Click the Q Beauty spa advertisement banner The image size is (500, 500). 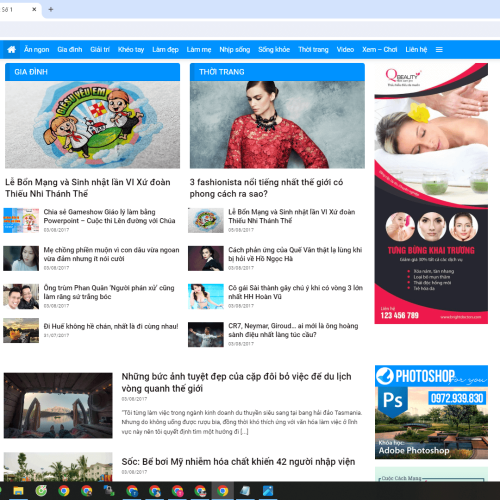(431, 193)
